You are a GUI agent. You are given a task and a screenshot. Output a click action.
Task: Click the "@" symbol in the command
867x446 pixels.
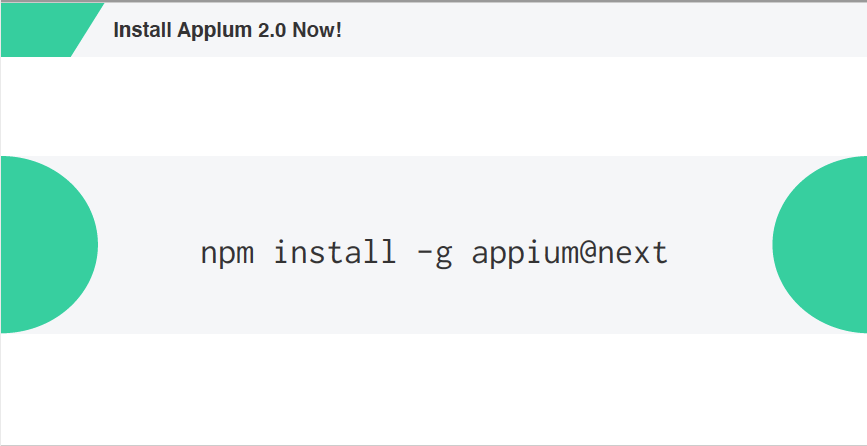pyautogui.click(x=583, y=252)
